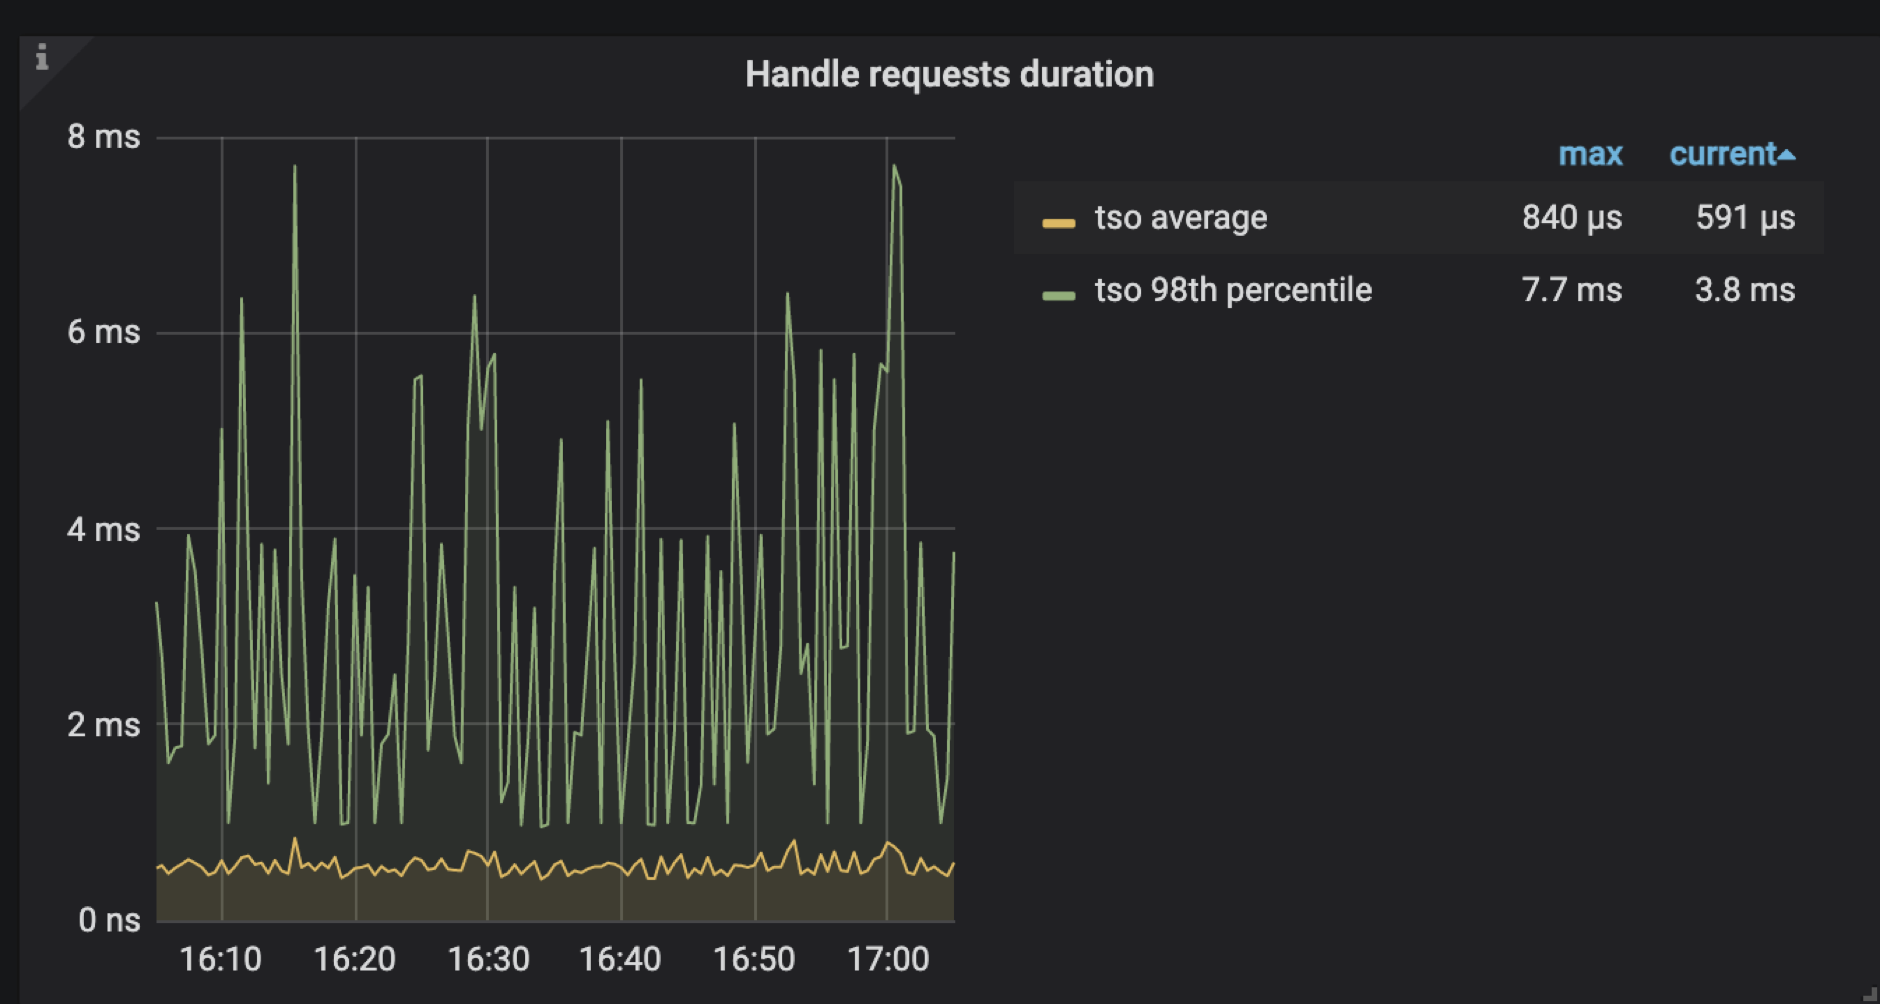The image size is (1880, 1004).
Task: Click the 840 µs max value
Action: pyautogui.click(x=1572, y=217)
